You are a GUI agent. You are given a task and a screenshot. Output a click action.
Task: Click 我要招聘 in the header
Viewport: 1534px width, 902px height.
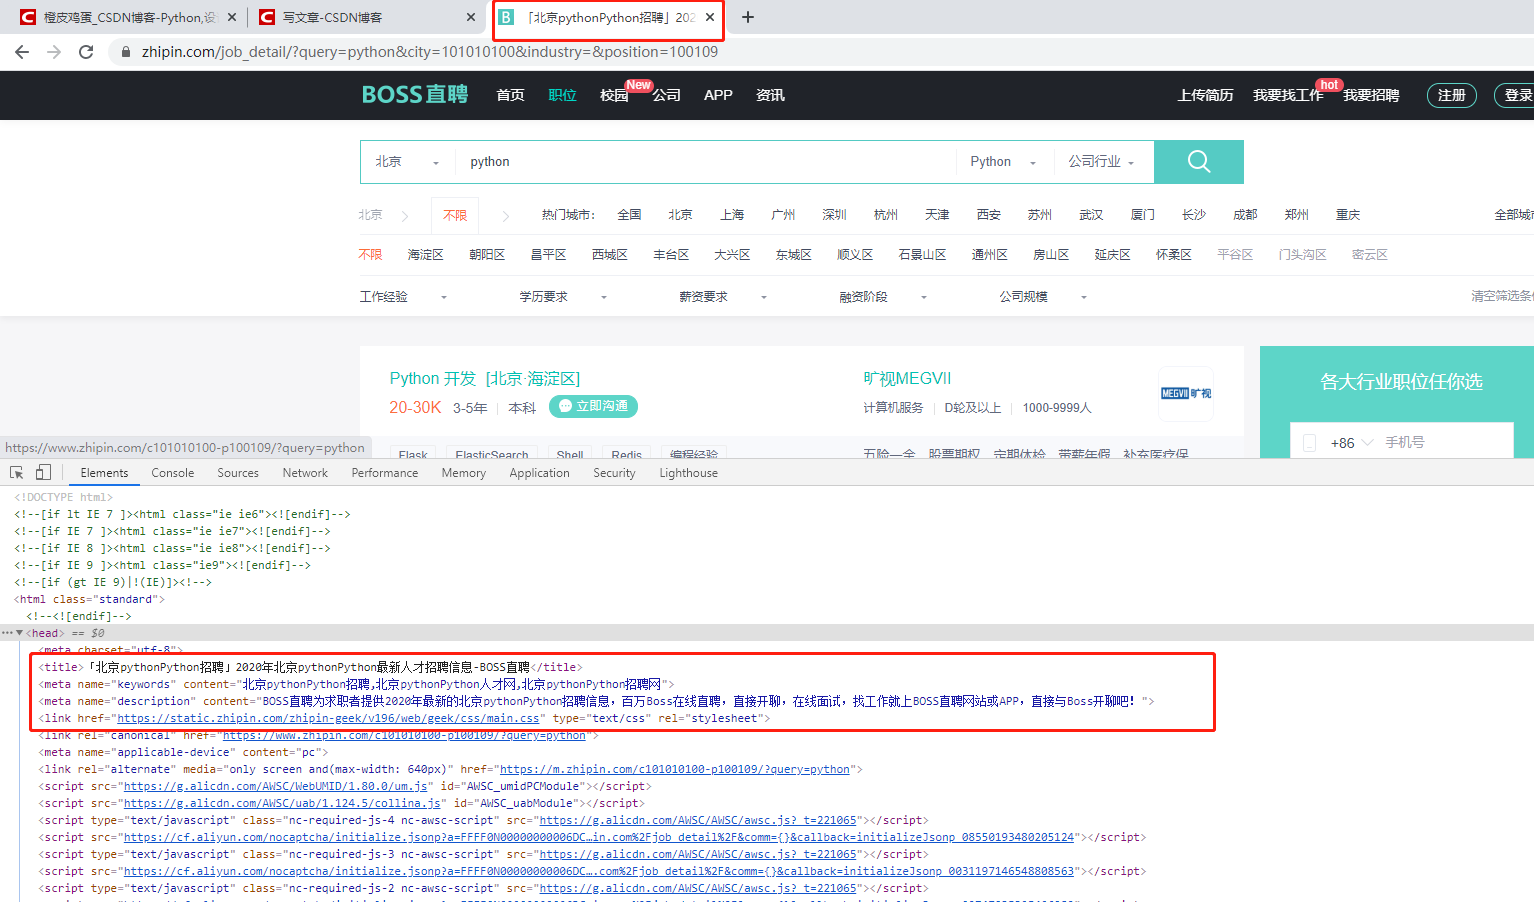[x=1371, y=95]
